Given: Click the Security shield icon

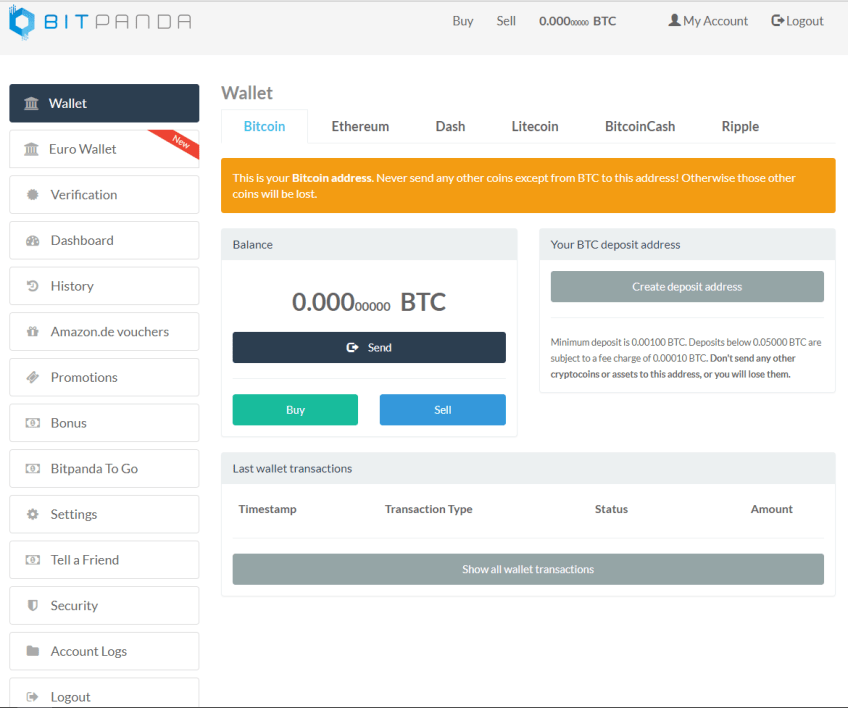Looking at the screenshot, I should pyautogui.click(x=32, y=605).
